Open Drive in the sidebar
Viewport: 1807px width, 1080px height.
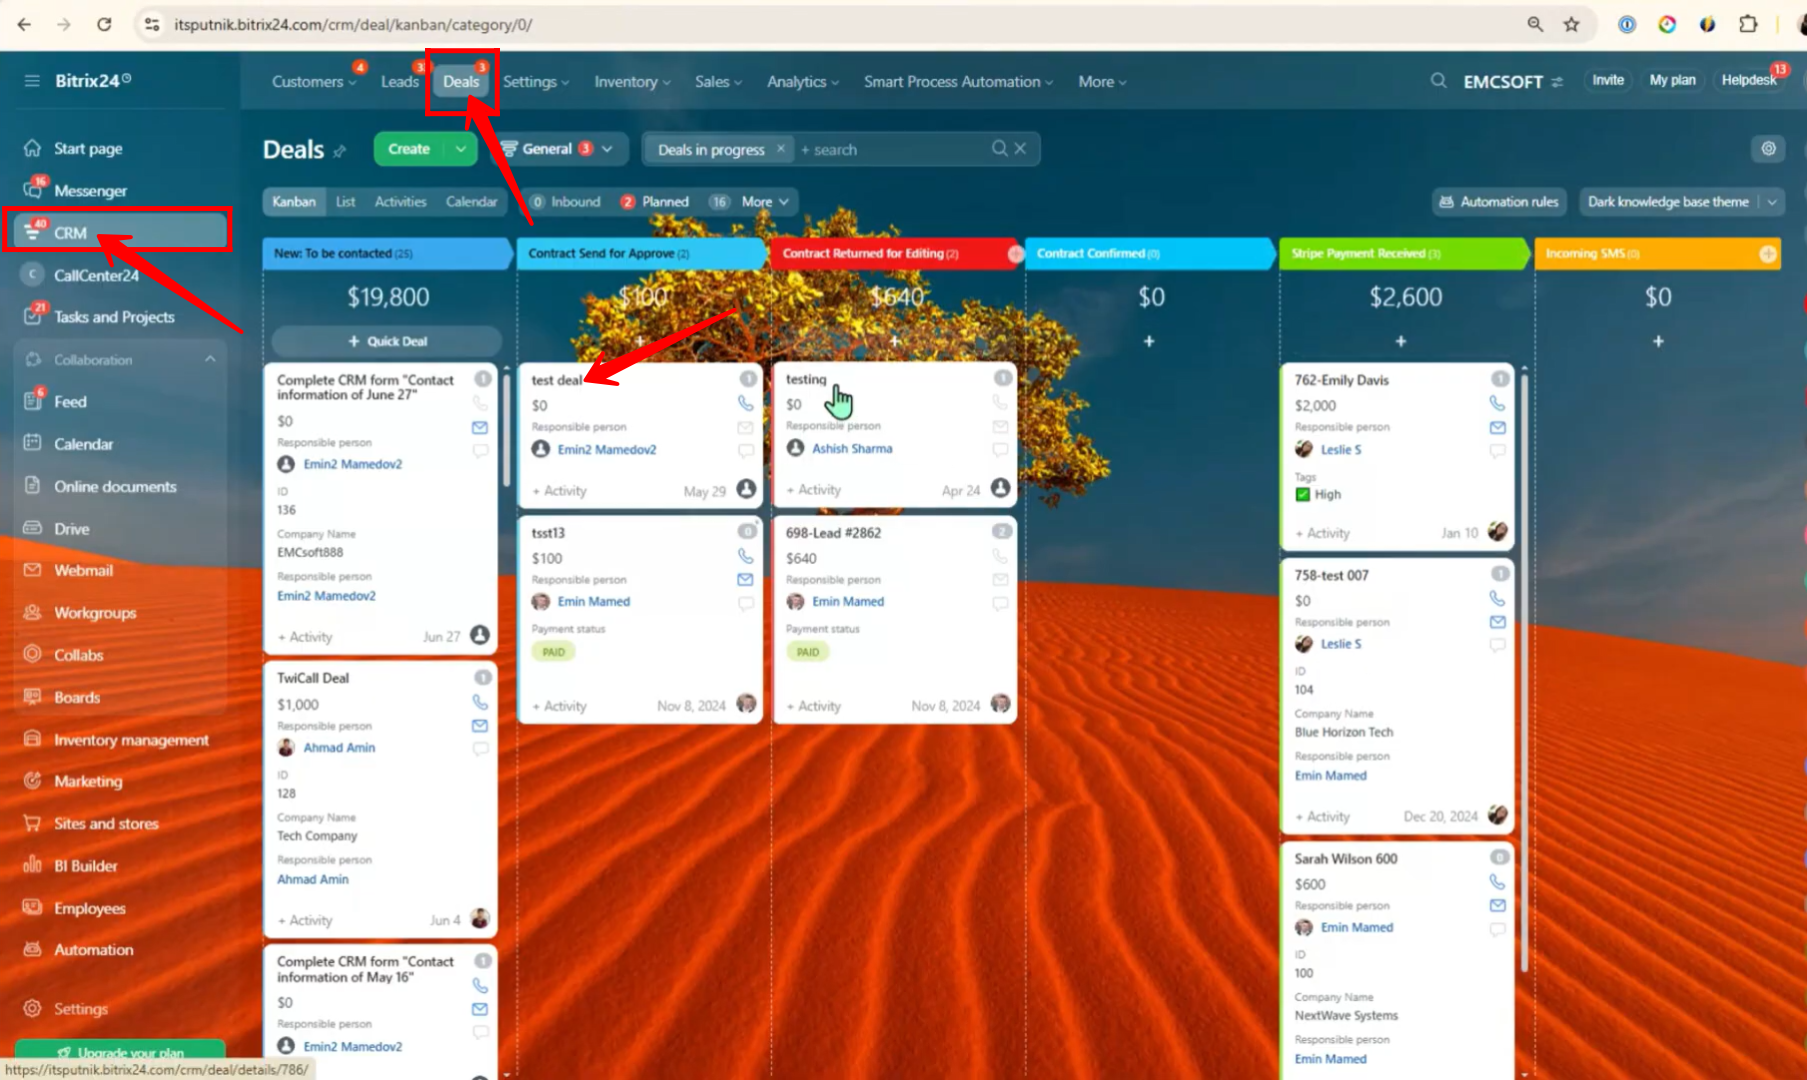coord(71,529)
